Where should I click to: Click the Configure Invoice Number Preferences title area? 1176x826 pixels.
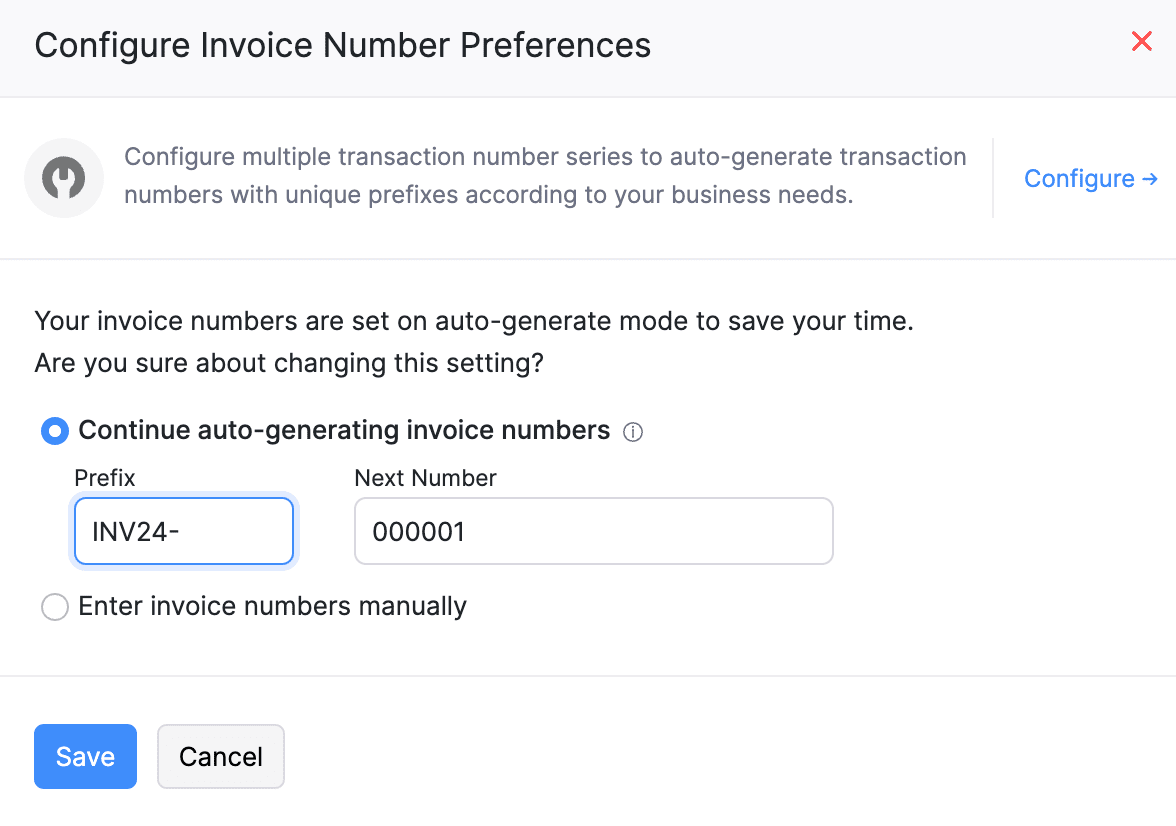tap(343, 45)
